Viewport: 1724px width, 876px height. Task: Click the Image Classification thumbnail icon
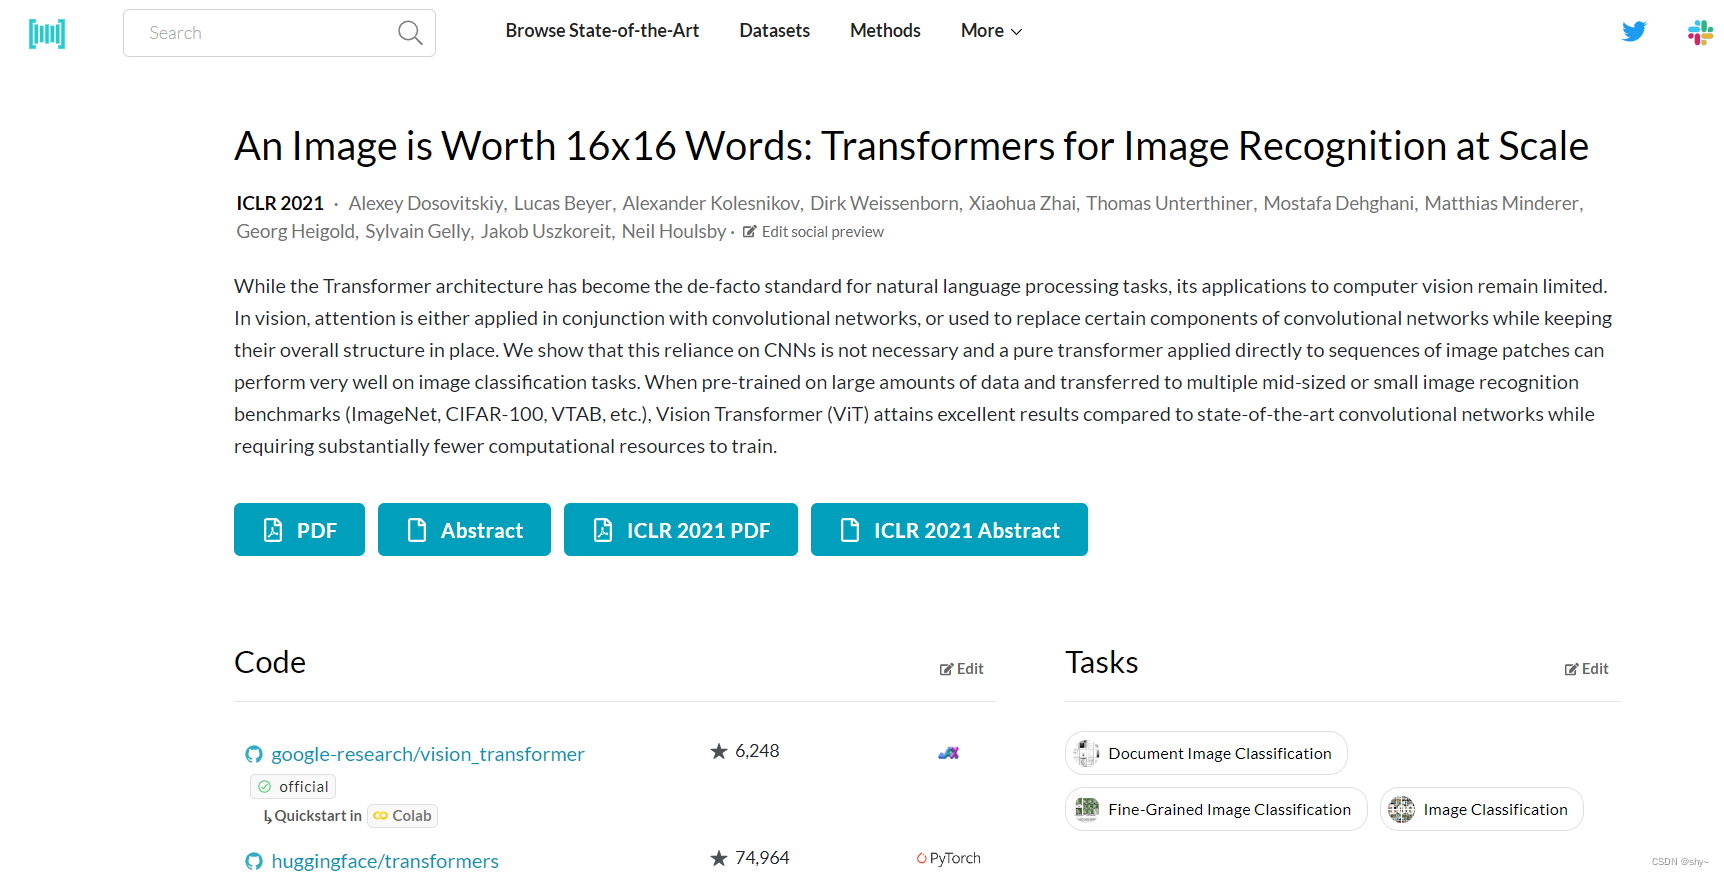[x=1401, y=809]
